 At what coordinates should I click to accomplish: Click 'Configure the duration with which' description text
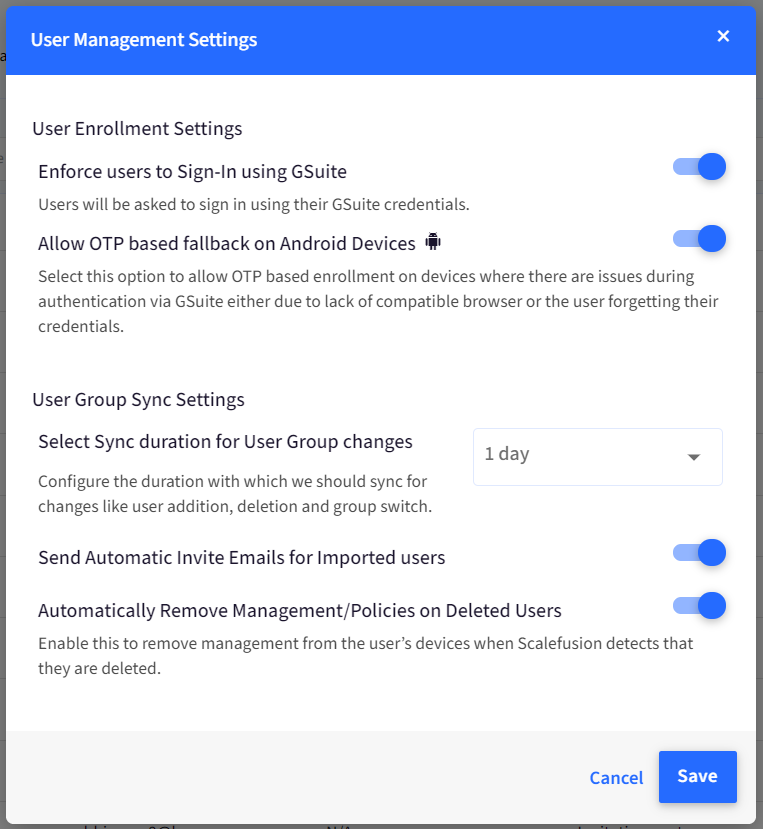(x=235, y=494)
